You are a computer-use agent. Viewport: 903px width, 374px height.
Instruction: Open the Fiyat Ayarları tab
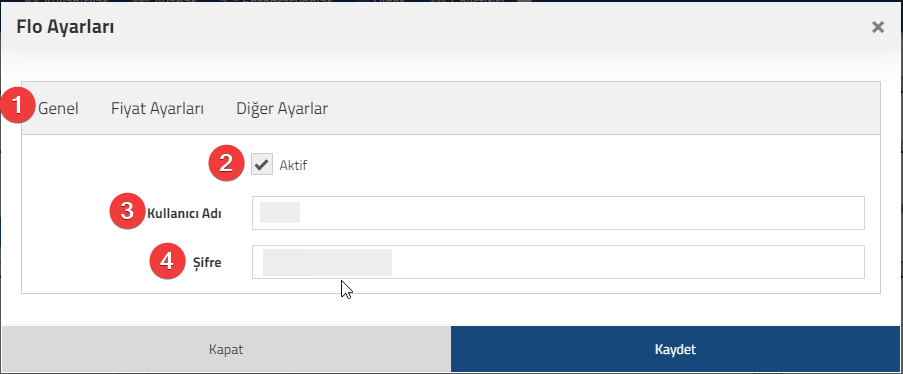[x=157, y=108]
